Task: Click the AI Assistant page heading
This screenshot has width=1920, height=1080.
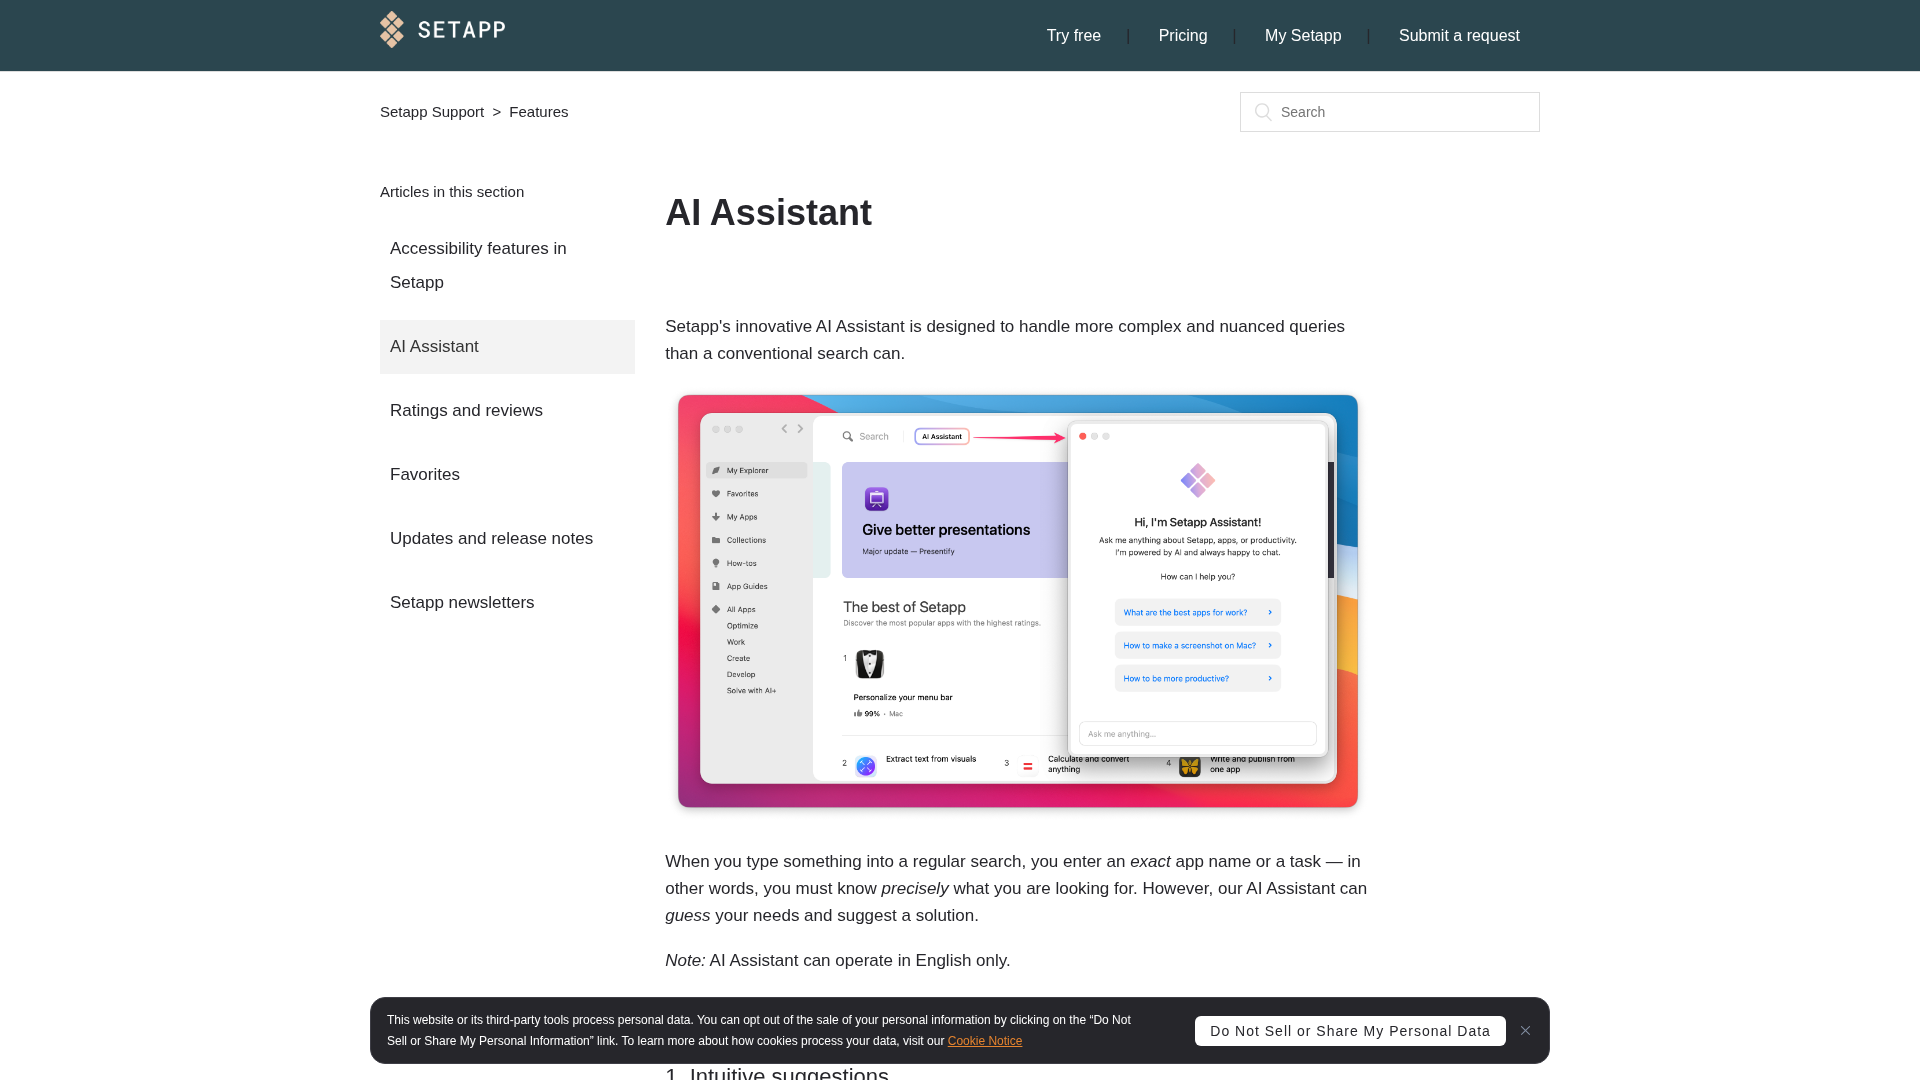Action: pyautogui.click(x=768, y=213)
